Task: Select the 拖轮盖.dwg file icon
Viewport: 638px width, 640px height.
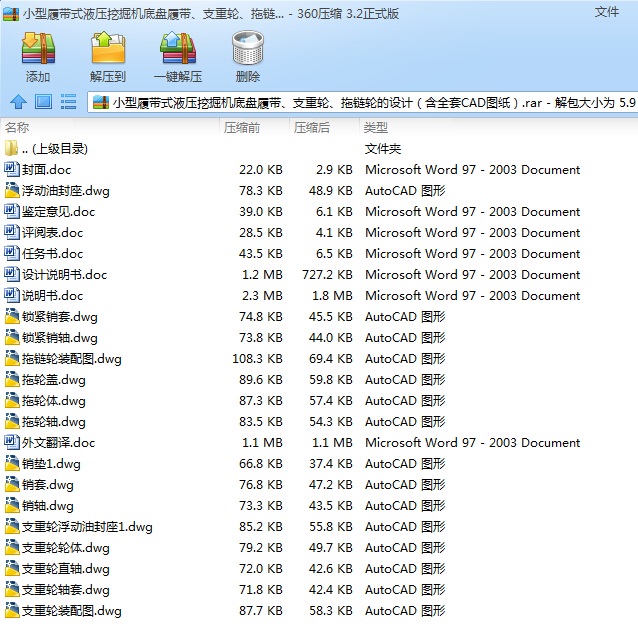Action: (12, 379)
